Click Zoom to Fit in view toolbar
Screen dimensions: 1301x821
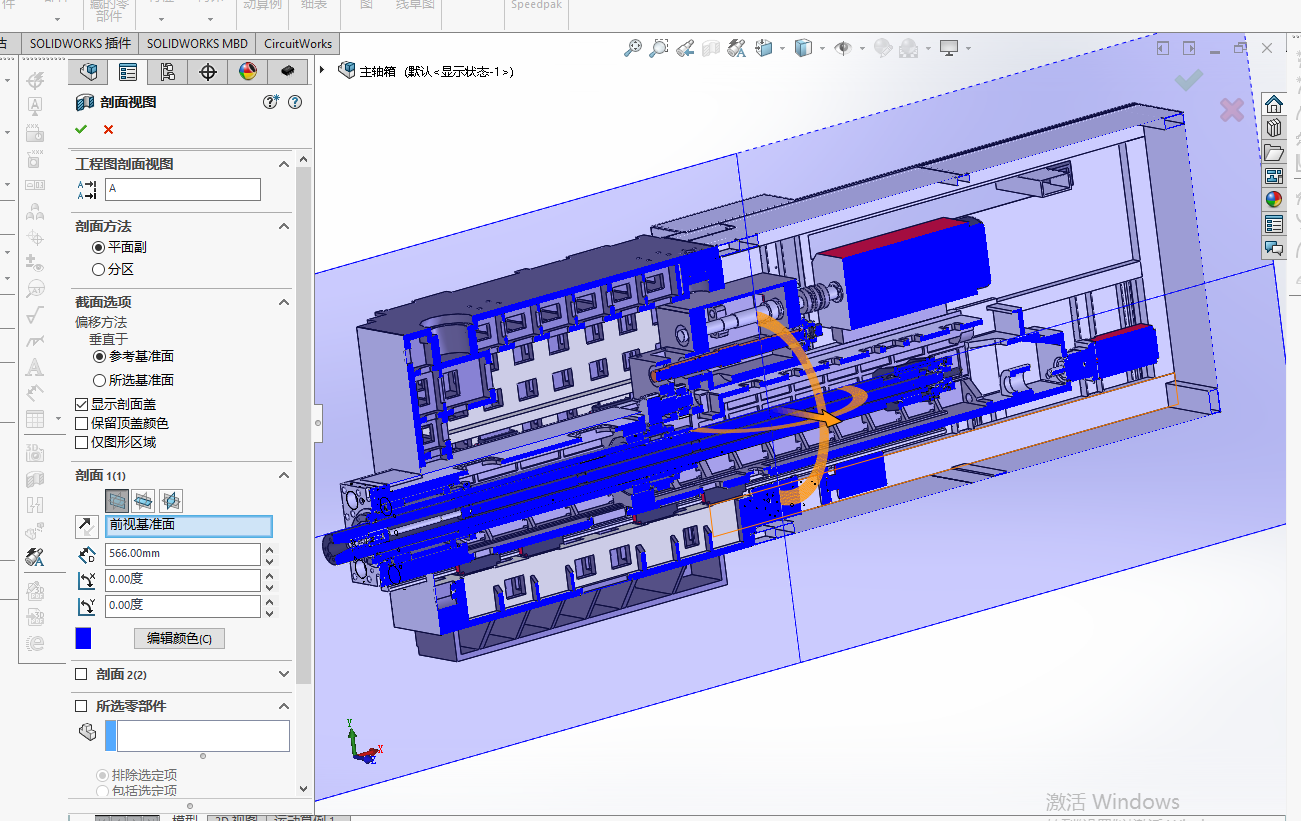[x=633, y=47]
